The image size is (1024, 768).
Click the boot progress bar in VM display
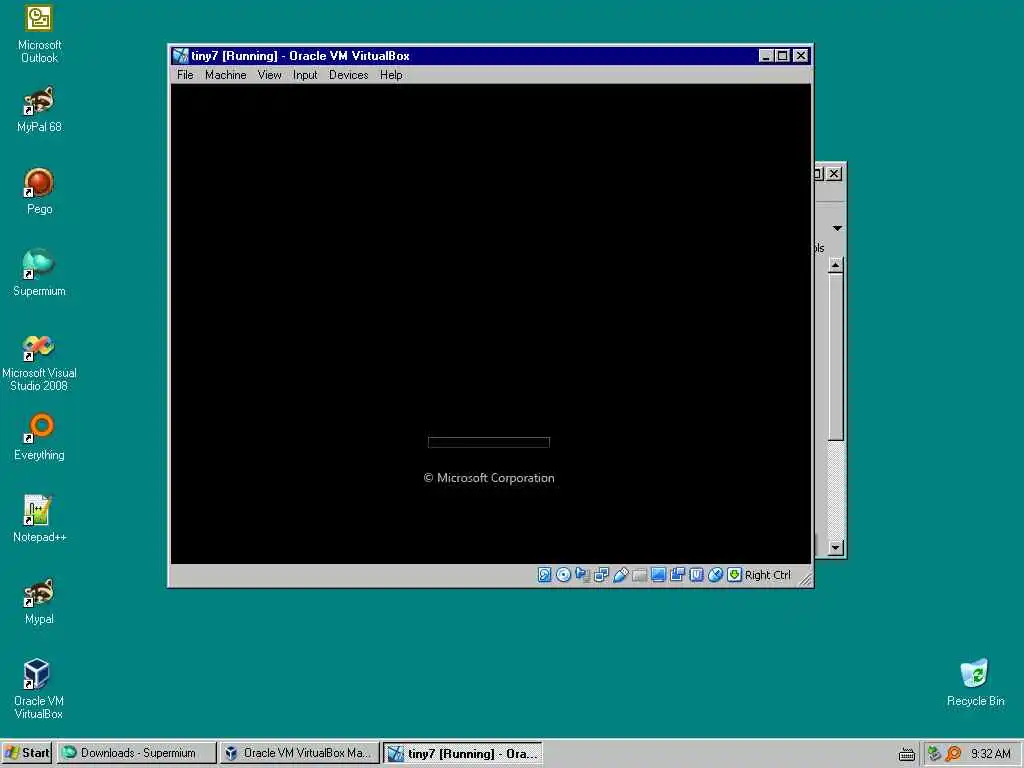point(488,442)
